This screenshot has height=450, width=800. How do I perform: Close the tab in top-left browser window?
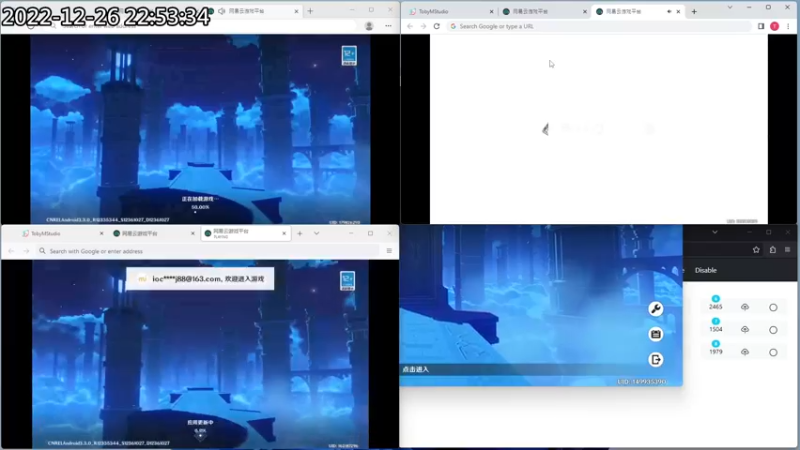coord(296,11)
